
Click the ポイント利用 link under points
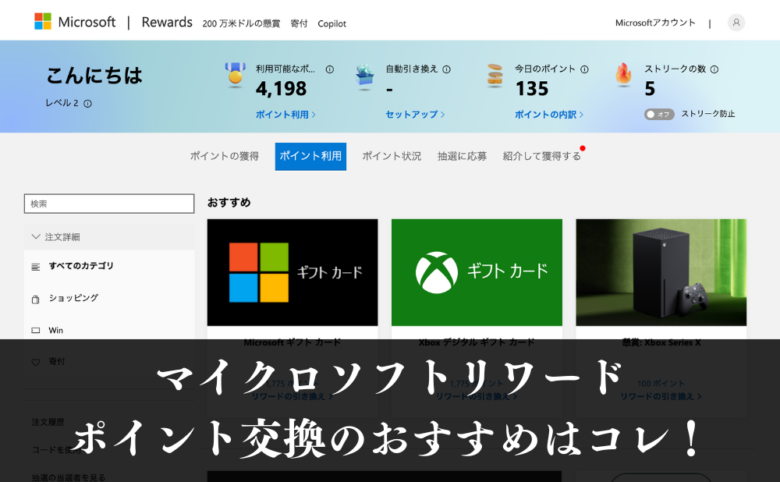286,114
